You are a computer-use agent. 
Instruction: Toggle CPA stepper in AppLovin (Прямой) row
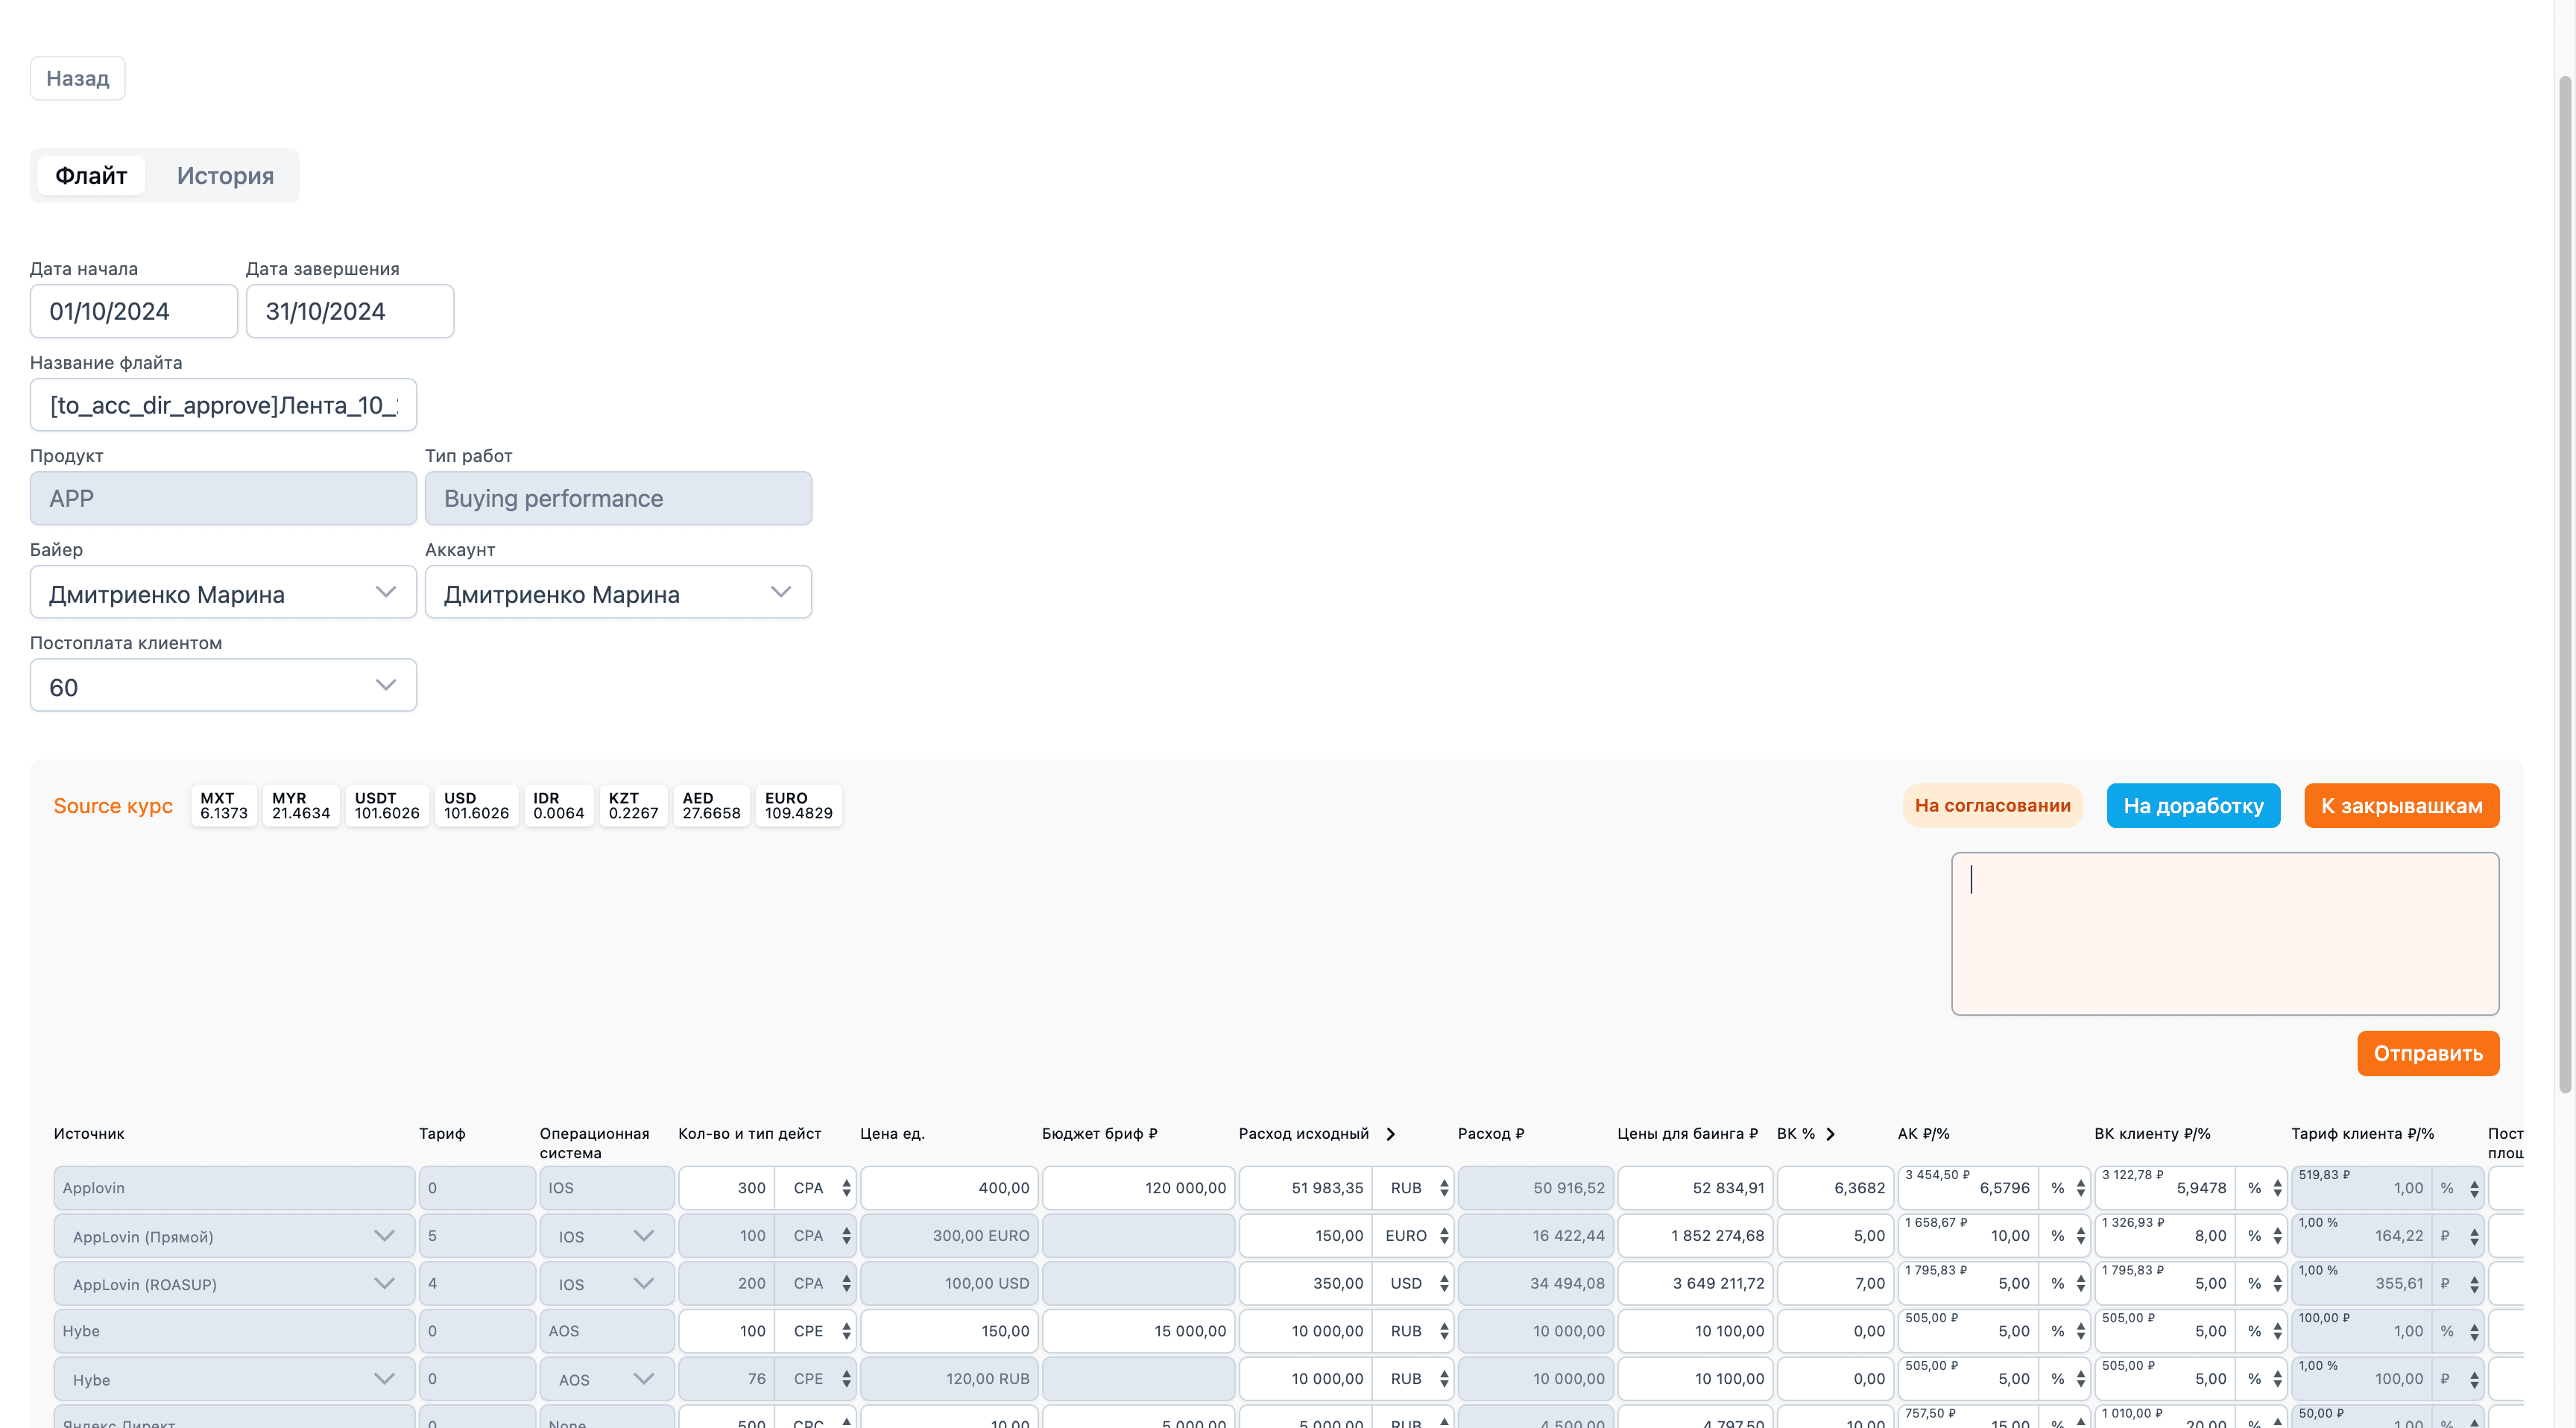pos(846,1236)
